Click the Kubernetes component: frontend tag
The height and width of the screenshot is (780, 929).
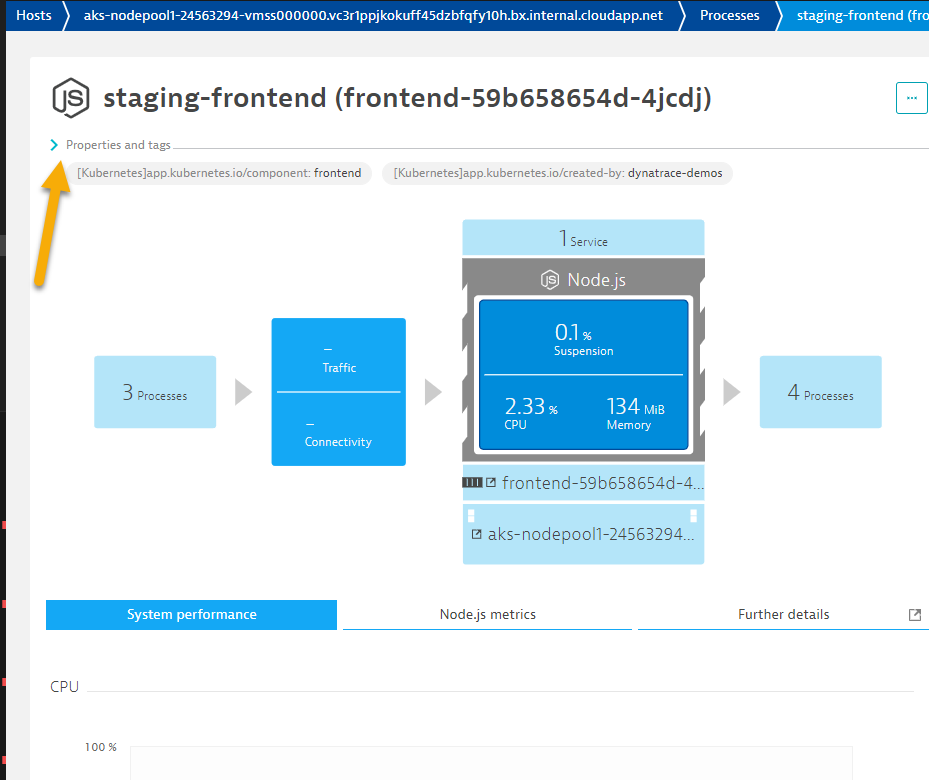pos(219,173)
